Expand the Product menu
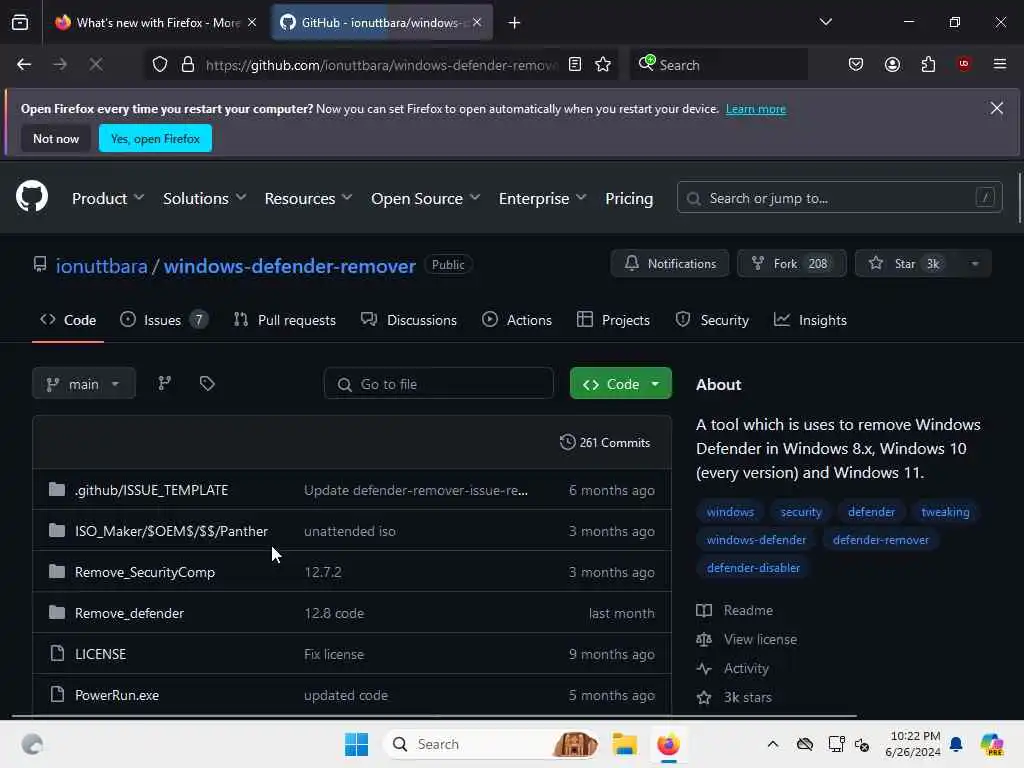This screenshot has width=1024, height=768. tap(108, 198)
